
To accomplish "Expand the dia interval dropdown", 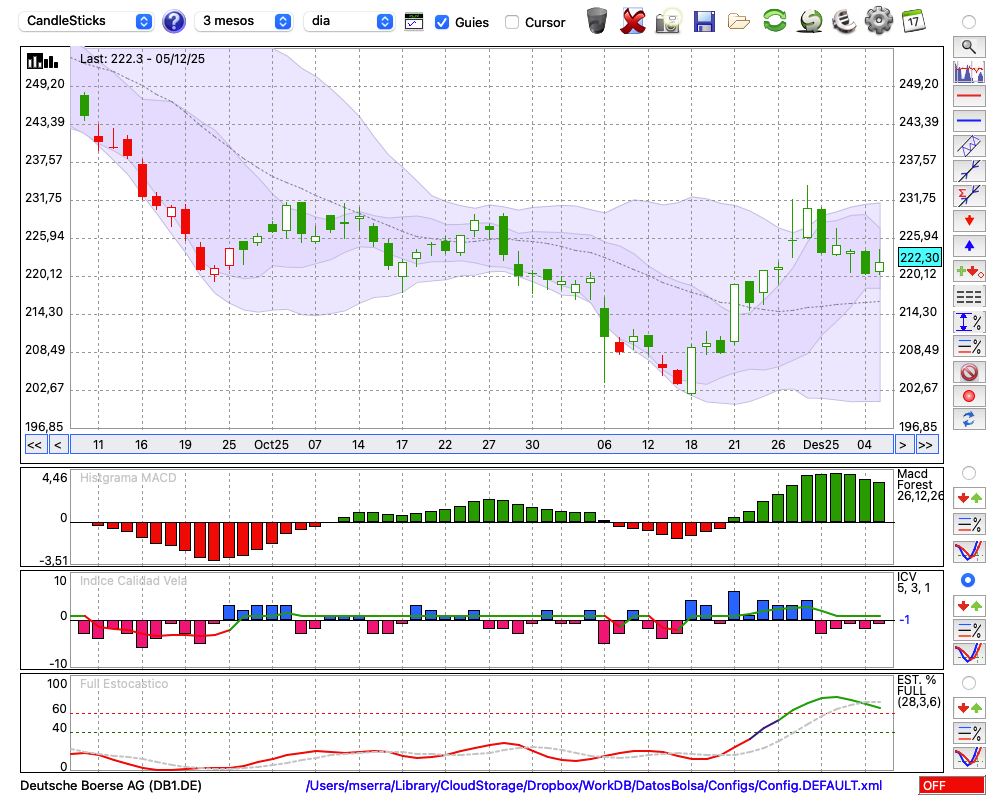I will tap(350, 21).
